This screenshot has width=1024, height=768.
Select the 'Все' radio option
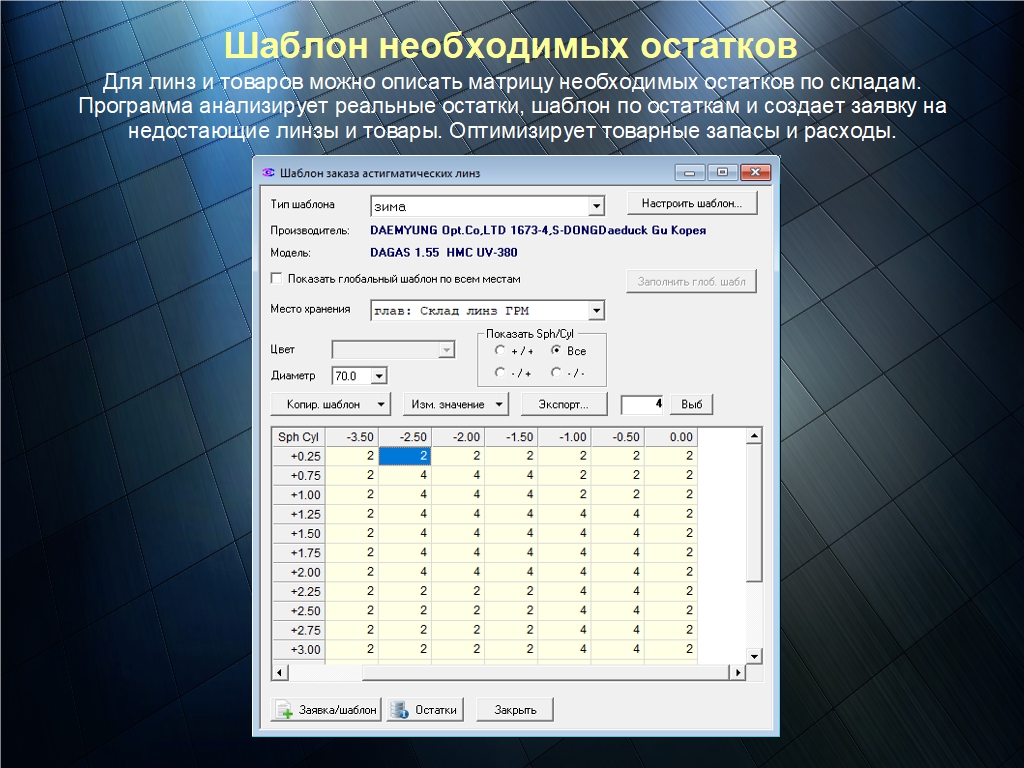pyautogui.click(x=556, y=351)
